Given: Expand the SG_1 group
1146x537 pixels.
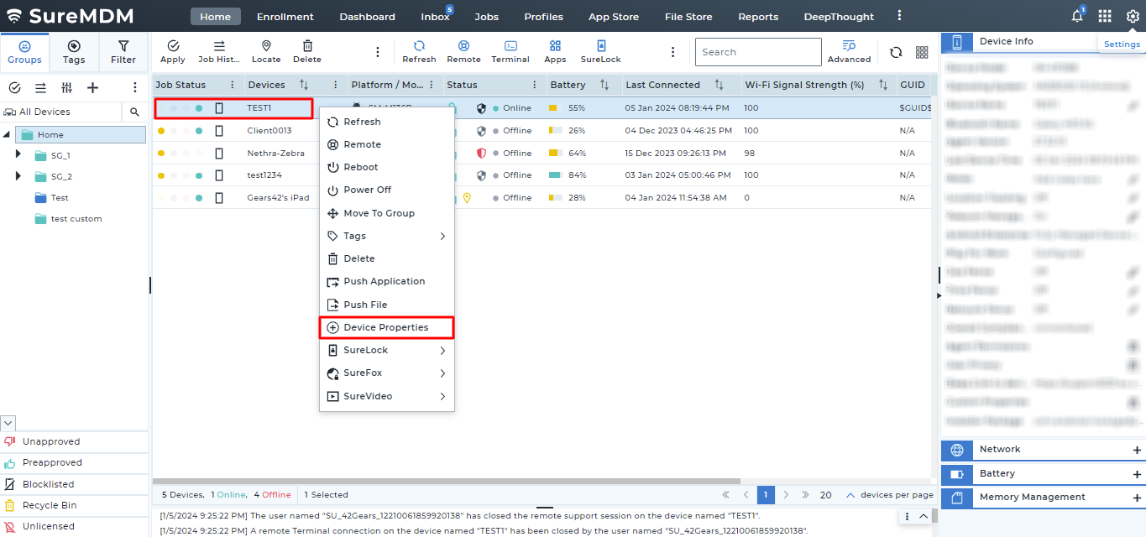Looking at the screenshot, I should [x=18, y=155].
